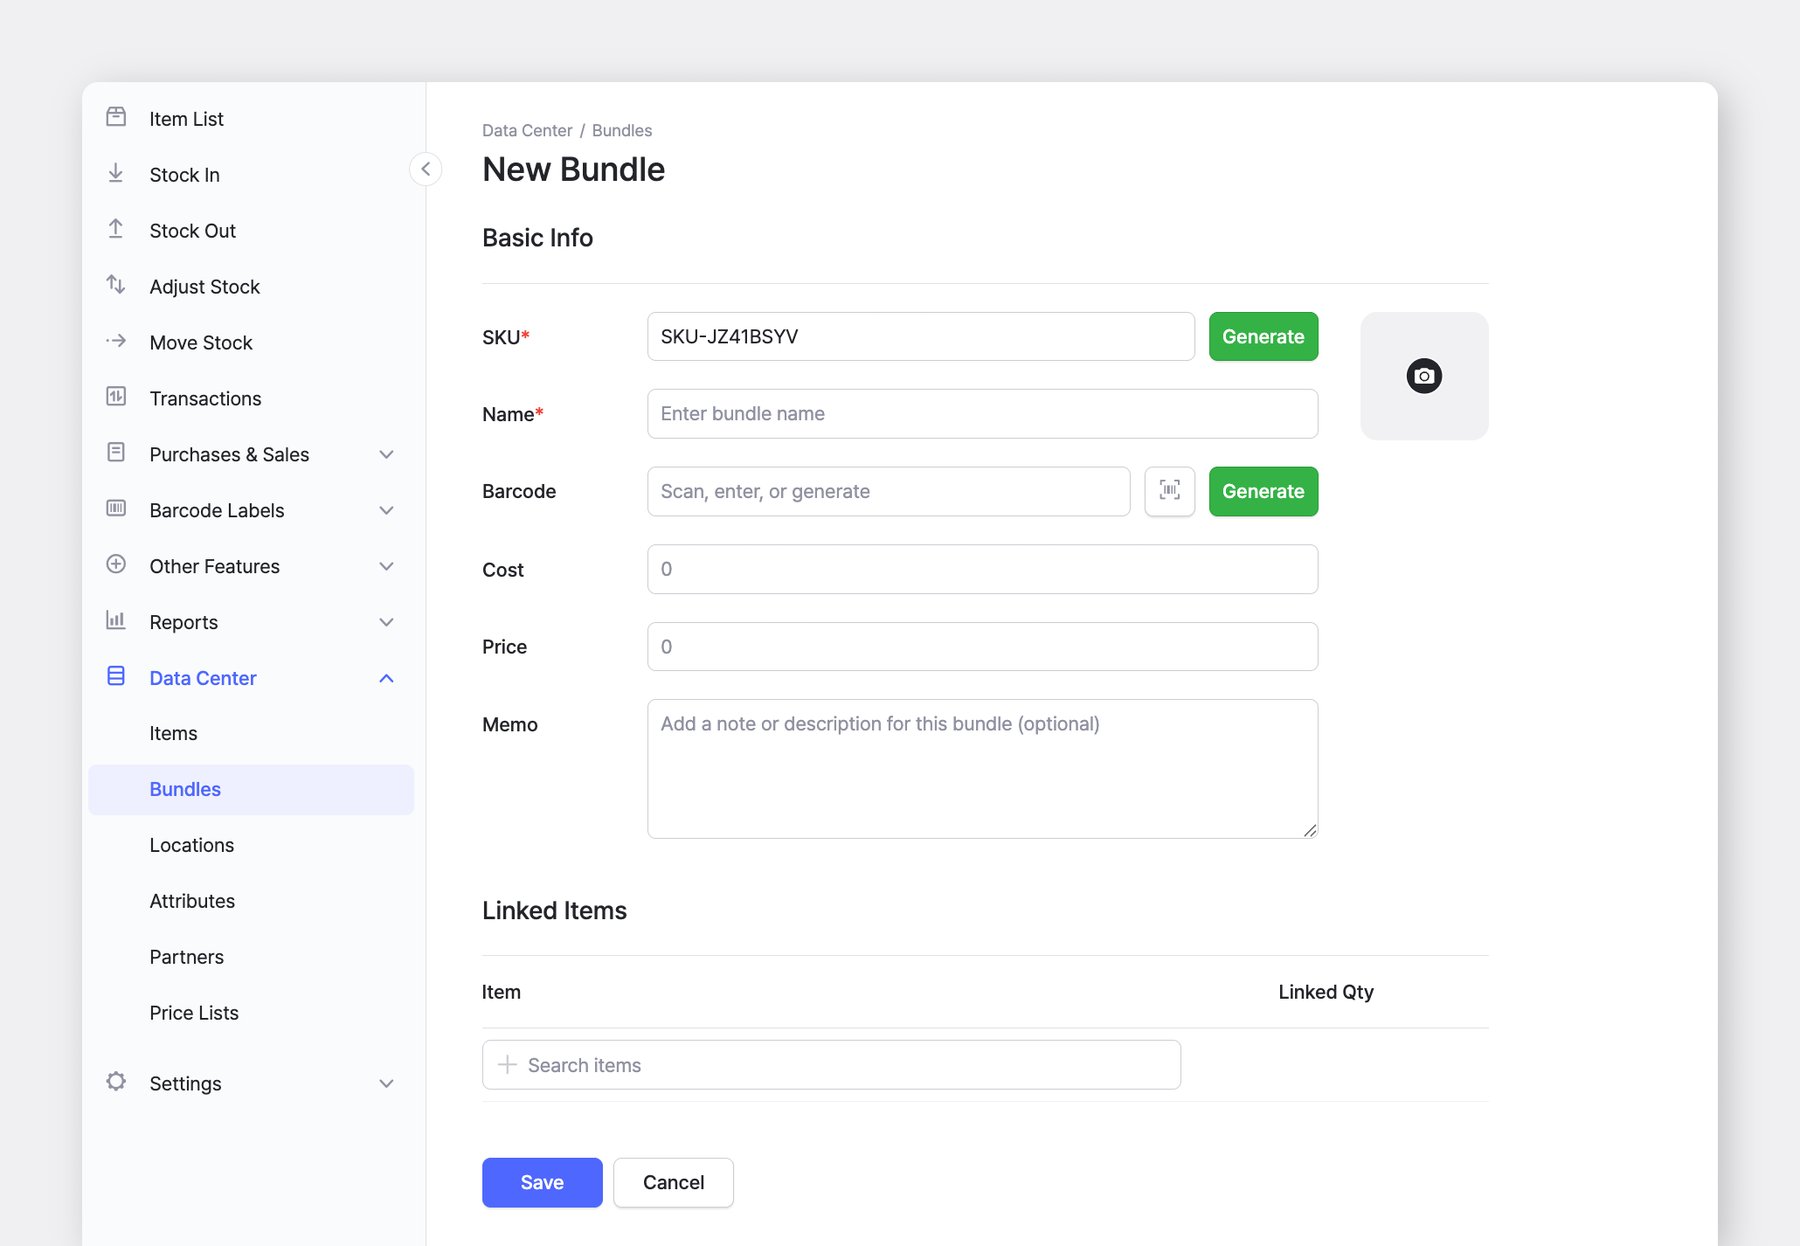The image size is (1800, 1246).
Task: Generate a new SKU code
Action: (x=1263, y=337)
